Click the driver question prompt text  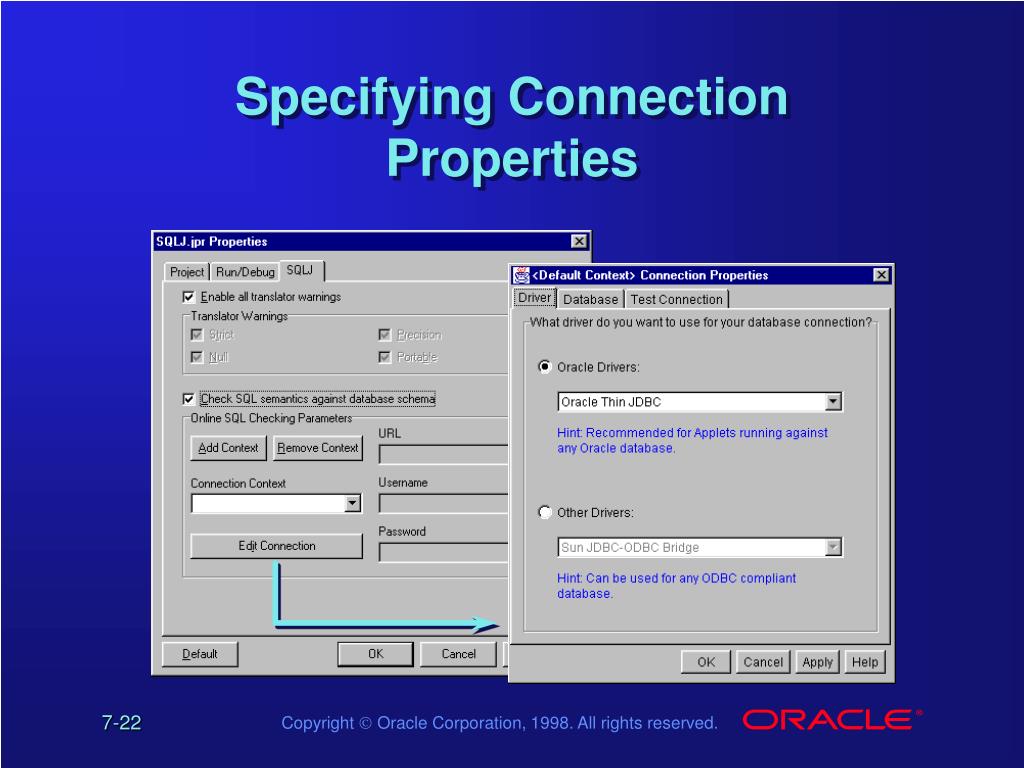pyautogui.click(x=701, y=322)
